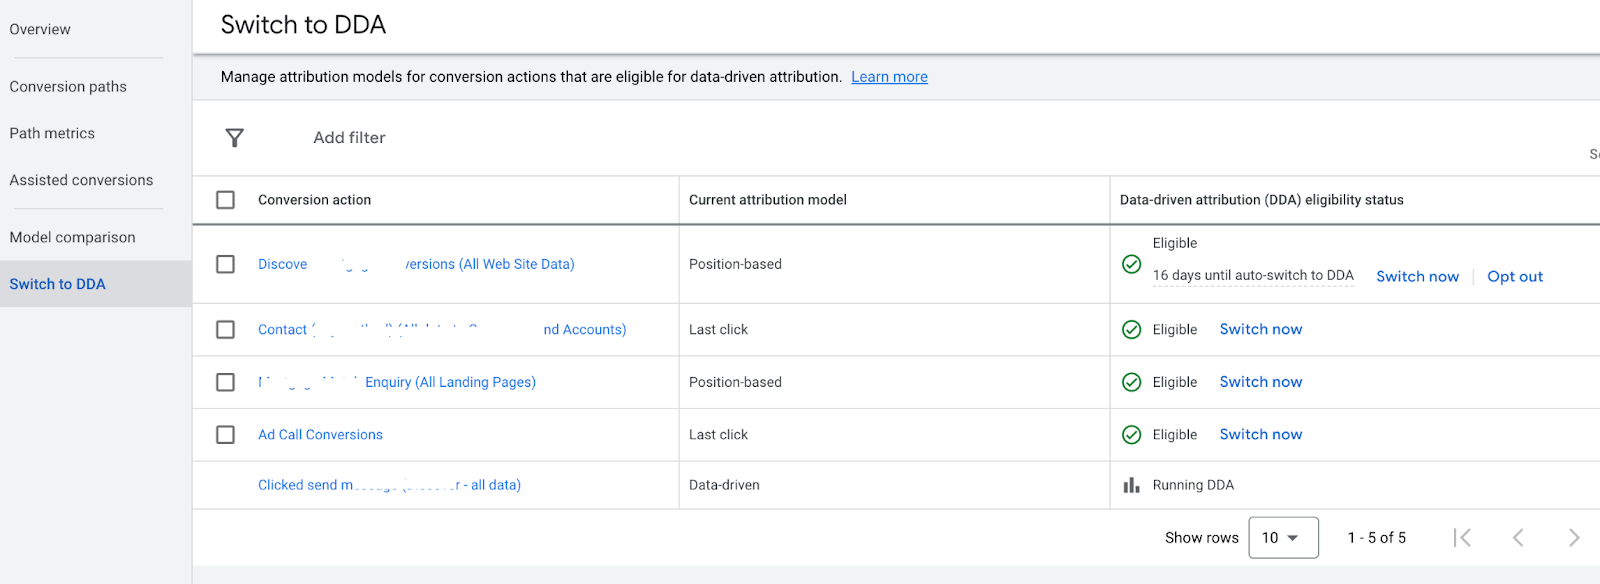Viewport: 1600px width, 584px height.
Task: Click the eligible checkmark icon in Discover row
Action: pos(1131,264)
